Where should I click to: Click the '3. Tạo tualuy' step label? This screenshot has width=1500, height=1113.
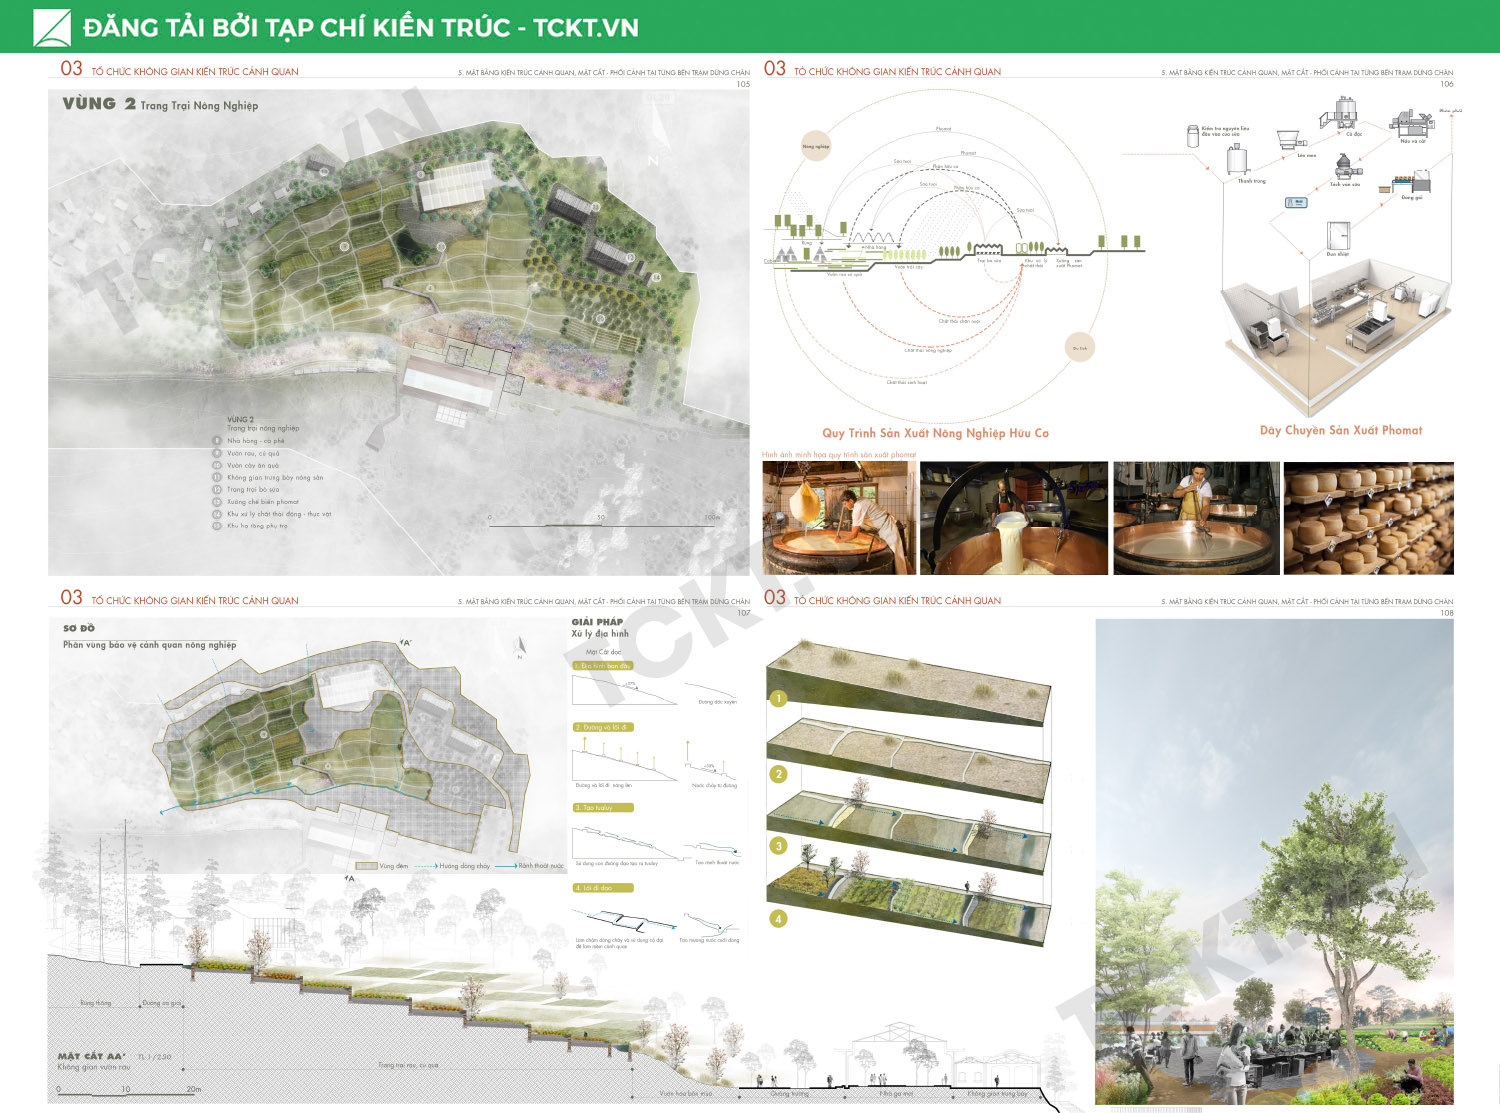pos(602,808)
